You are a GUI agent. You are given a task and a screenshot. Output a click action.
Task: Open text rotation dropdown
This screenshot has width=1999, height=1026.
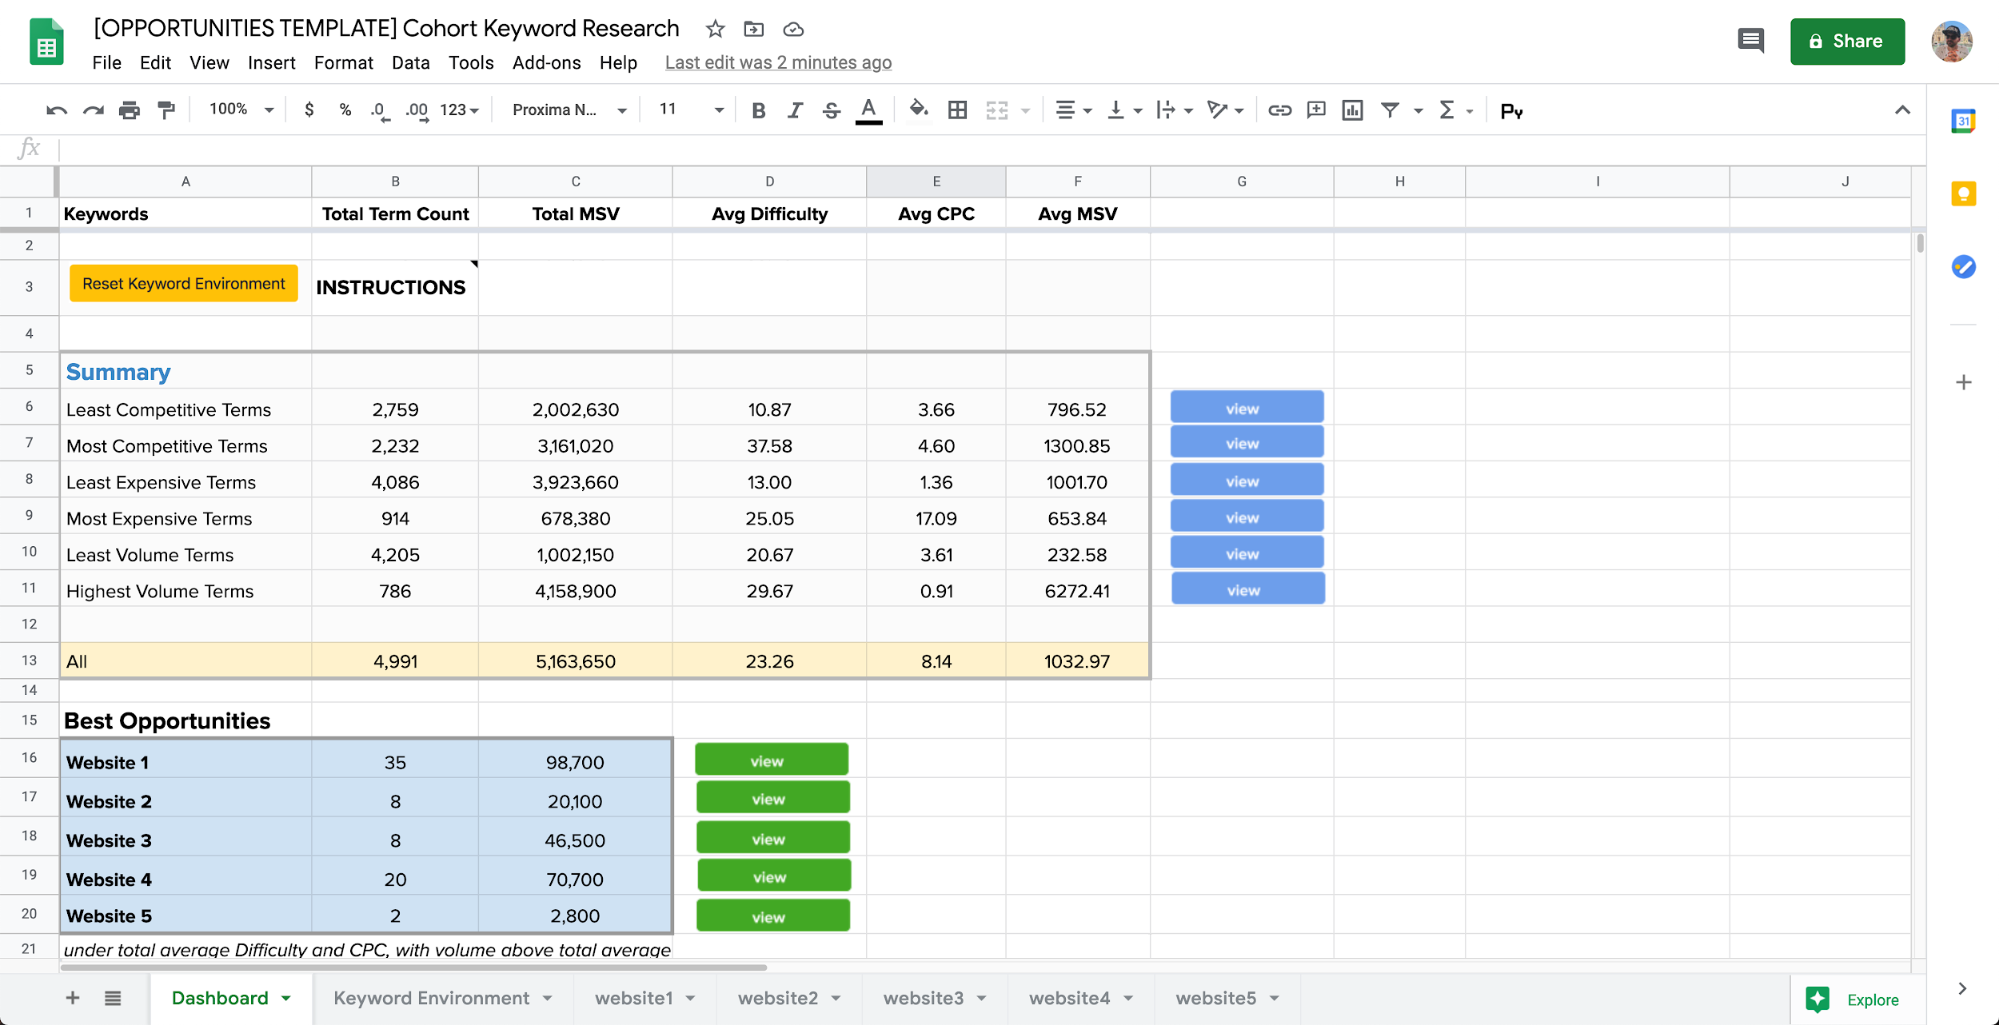(x=1225, y=110)
